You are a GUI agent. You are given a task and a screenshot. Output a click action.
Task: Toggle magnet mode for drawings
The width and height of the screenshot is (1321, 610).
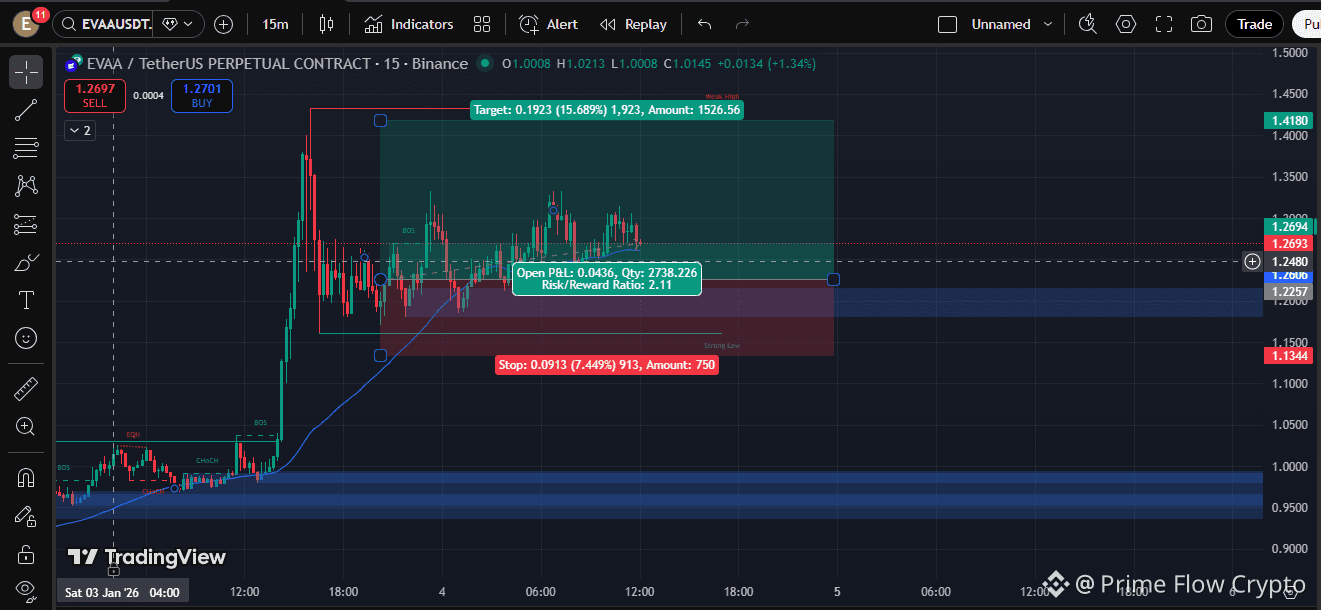pos(26,477)
